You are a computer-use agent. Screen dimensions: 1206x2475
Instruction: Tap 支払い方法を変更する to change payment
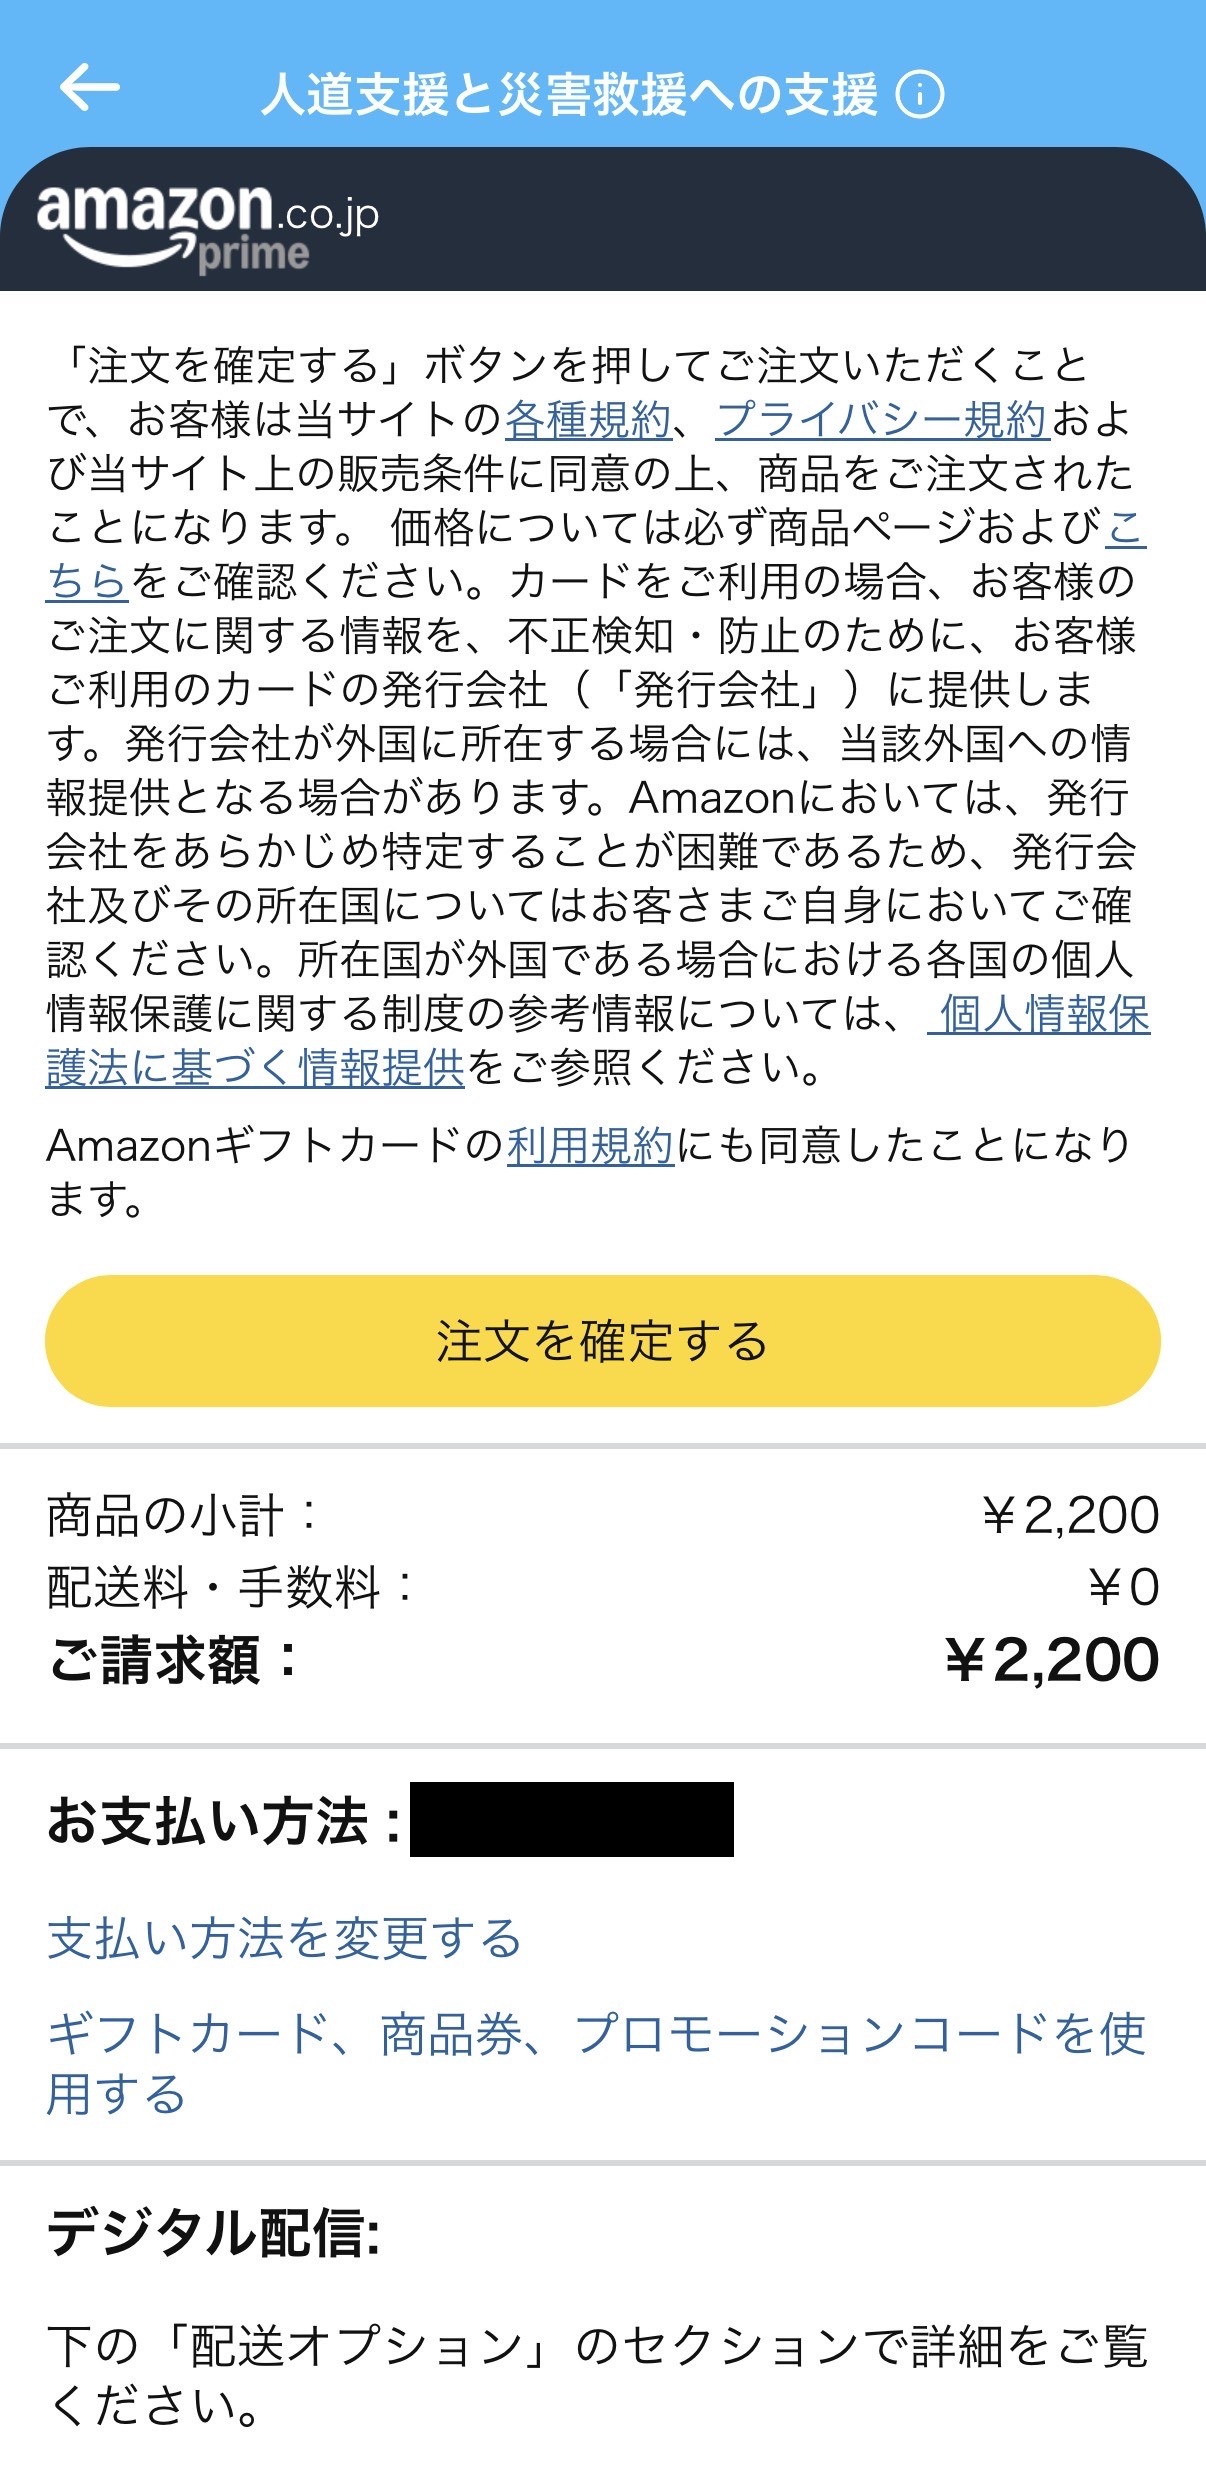[x=285, y=1938]
